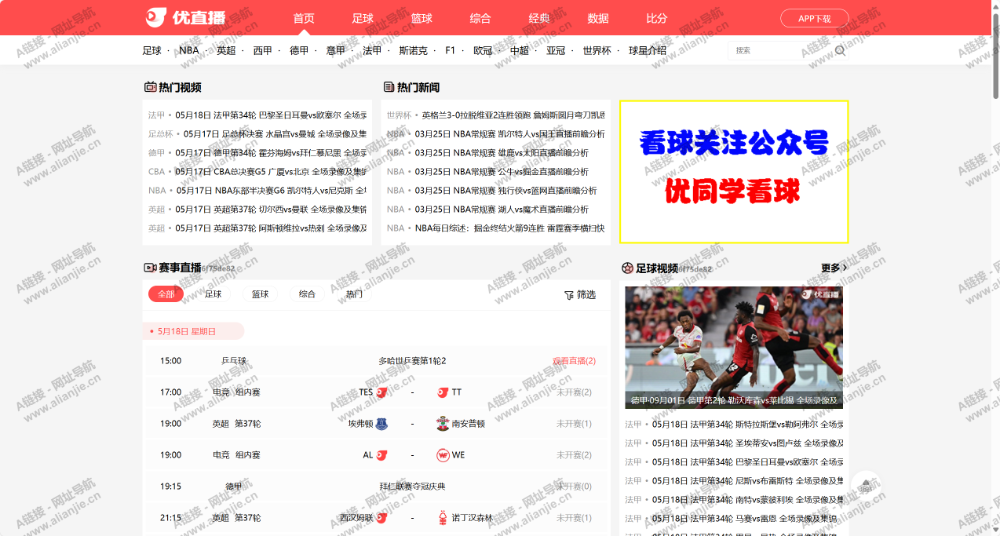The height and width of the screenshot is (536, 1000).
Task: Click the 热门视频 TV icon
Action: [x=150, y=87]
